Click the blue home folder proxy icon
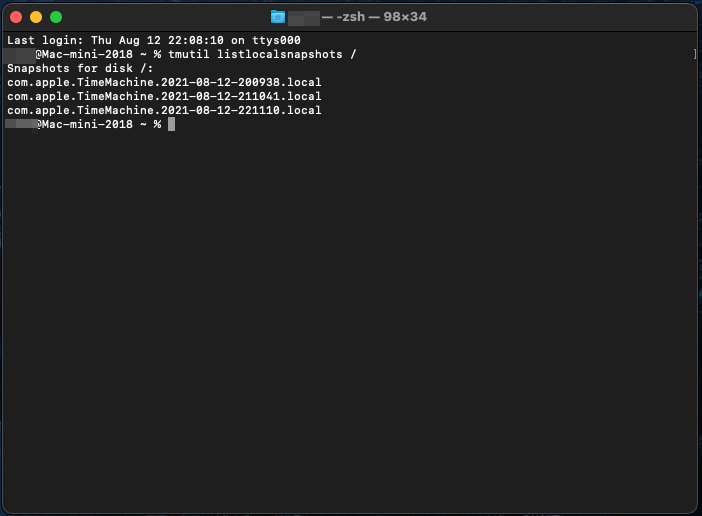Viewport: 702px width, 516px height. (278, 17)
